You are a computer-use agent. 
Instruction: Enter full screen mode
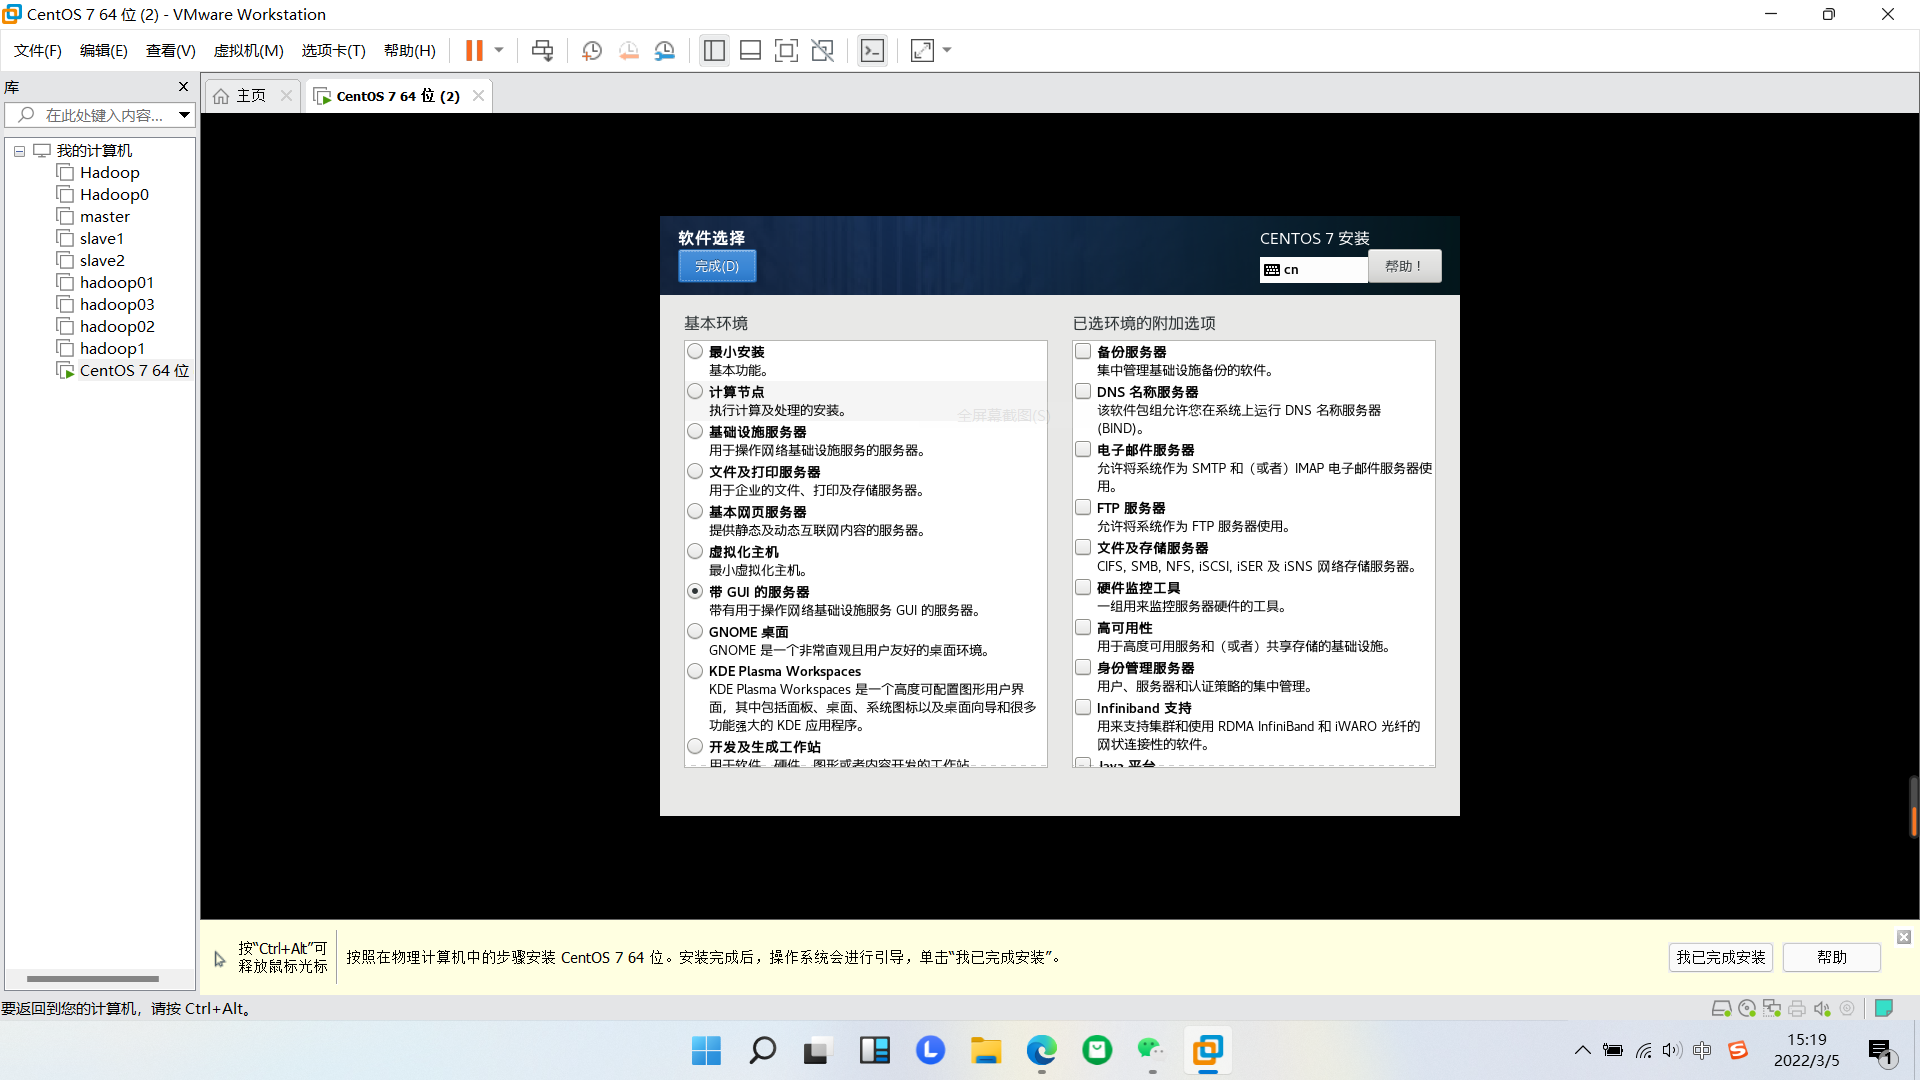point(787,50)
